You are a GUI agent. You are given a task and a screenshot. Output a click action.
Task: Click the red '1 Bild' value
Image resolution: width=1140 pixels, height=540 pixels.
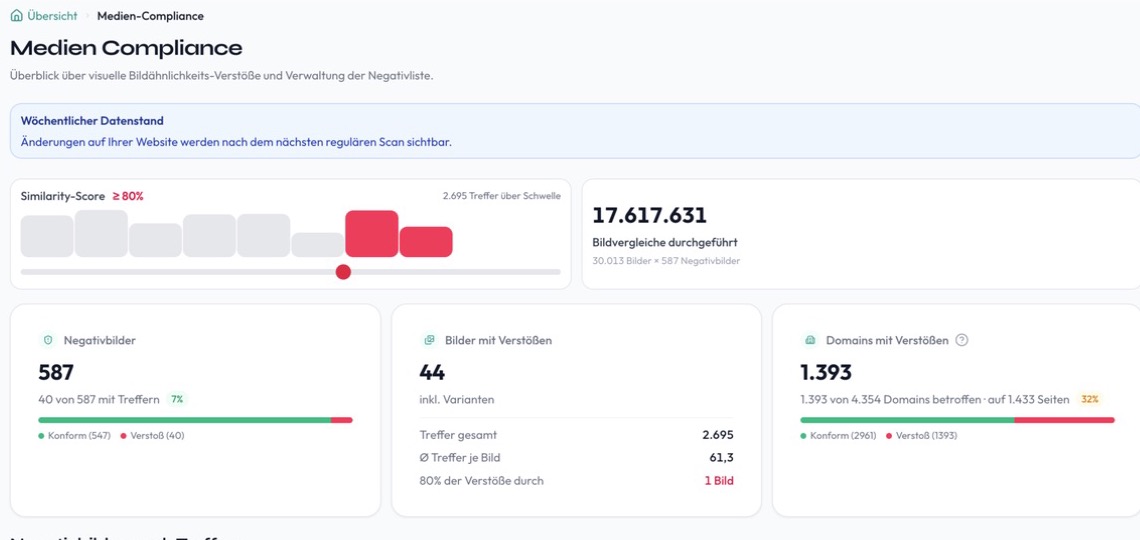point(719,480)
